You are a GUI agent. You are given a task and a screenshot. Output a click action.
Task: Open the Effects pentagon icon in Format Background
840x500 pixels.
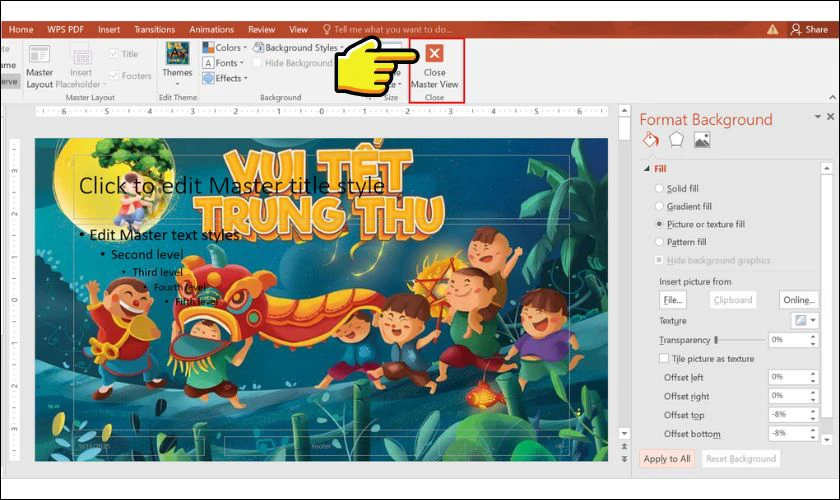tap(676, 140)
